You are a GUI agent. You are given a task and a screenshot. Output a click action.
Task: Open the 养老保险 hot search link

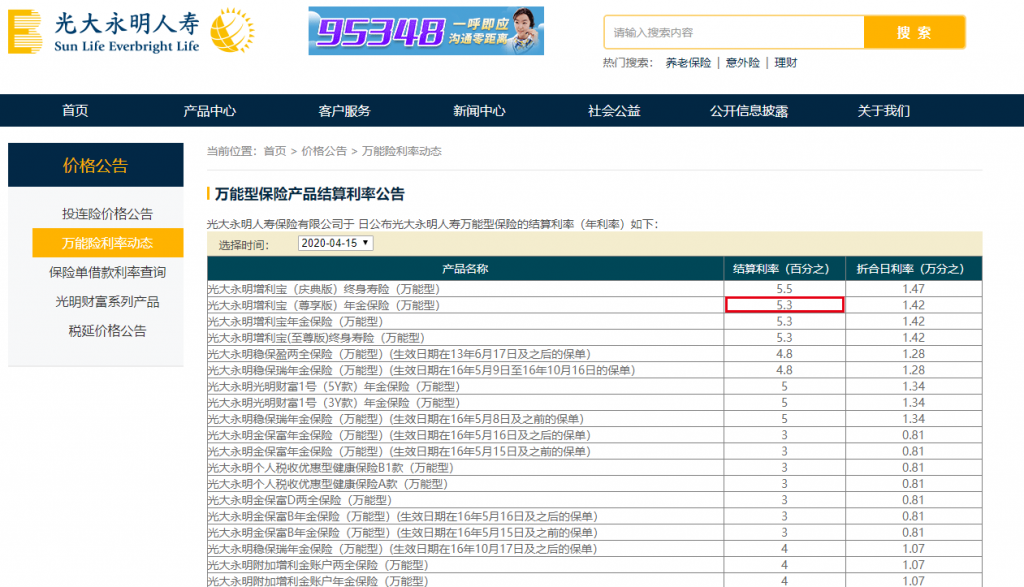pyautogui.click(x=688, y=63)
